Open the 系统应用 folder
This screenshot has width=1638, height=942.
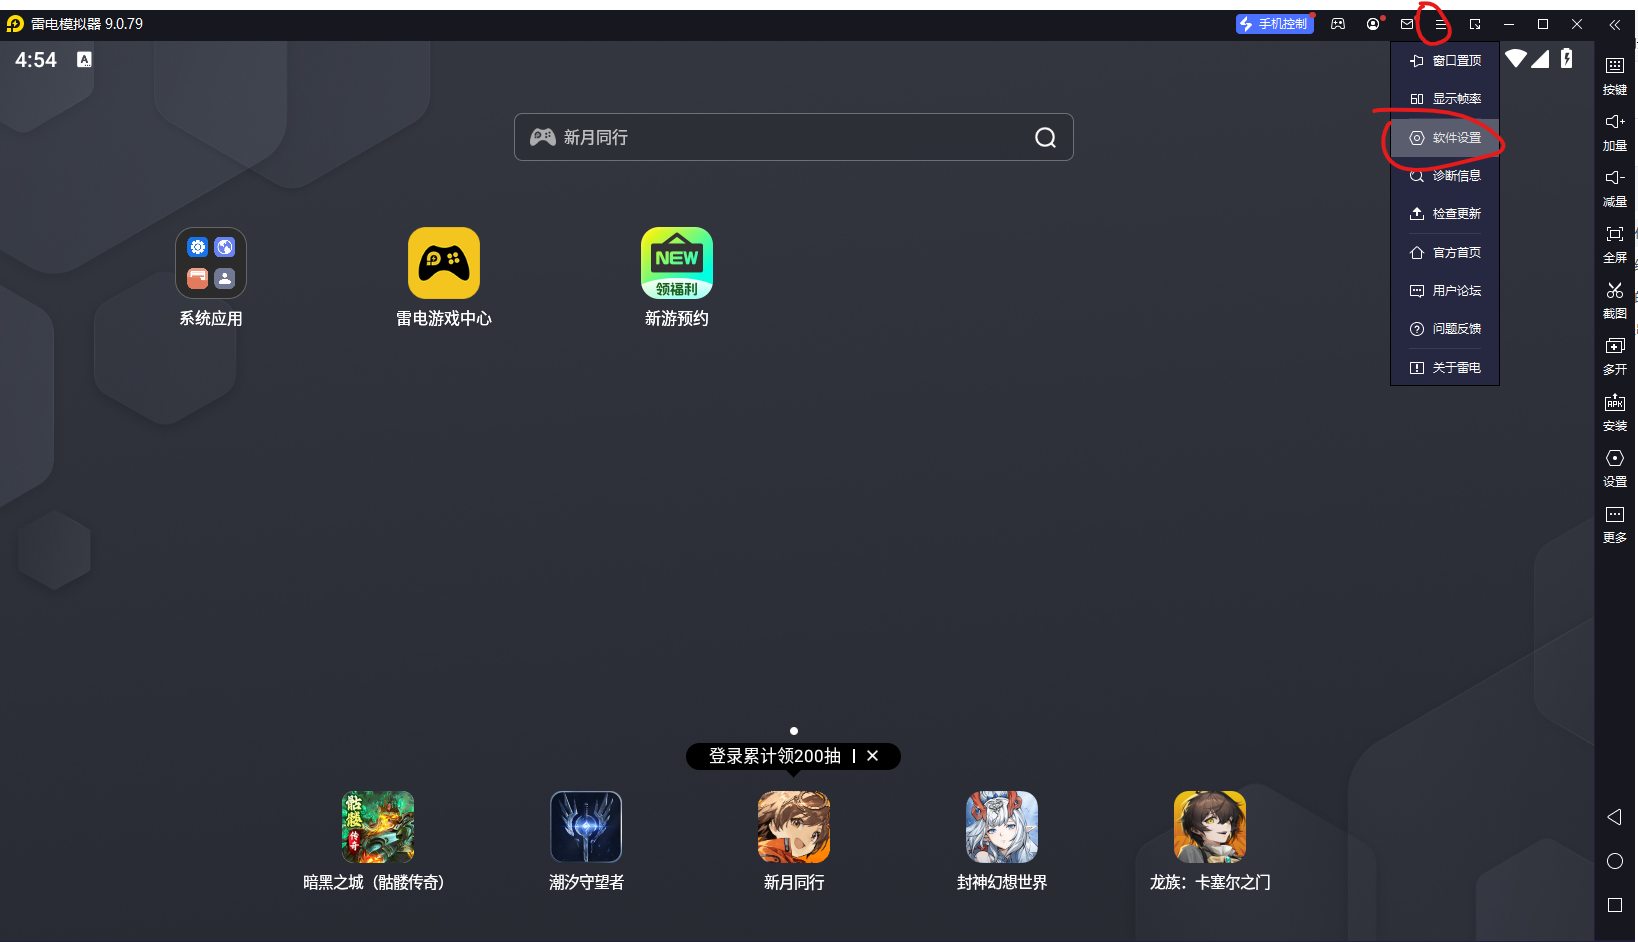coord(211,264)
